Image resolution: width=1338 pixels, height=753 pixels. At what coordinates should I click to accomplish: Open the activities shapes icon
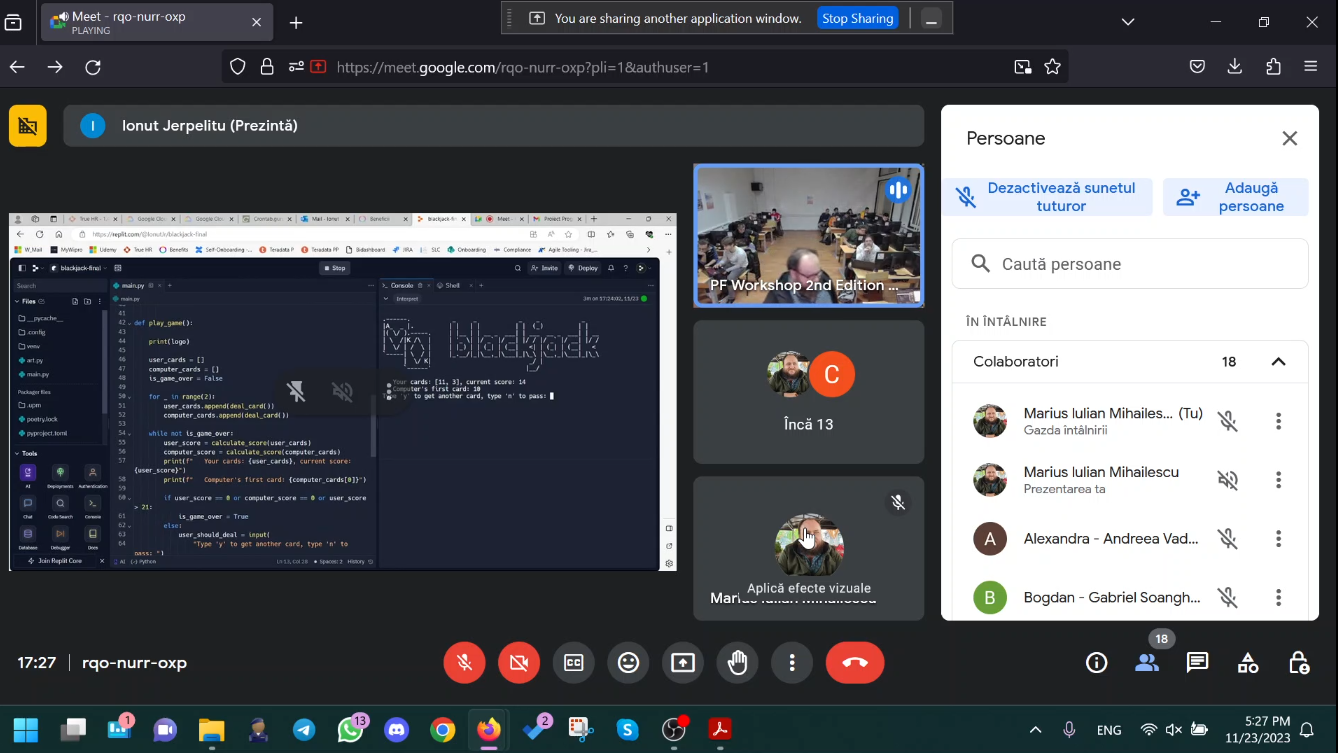tap(1248, 663)
